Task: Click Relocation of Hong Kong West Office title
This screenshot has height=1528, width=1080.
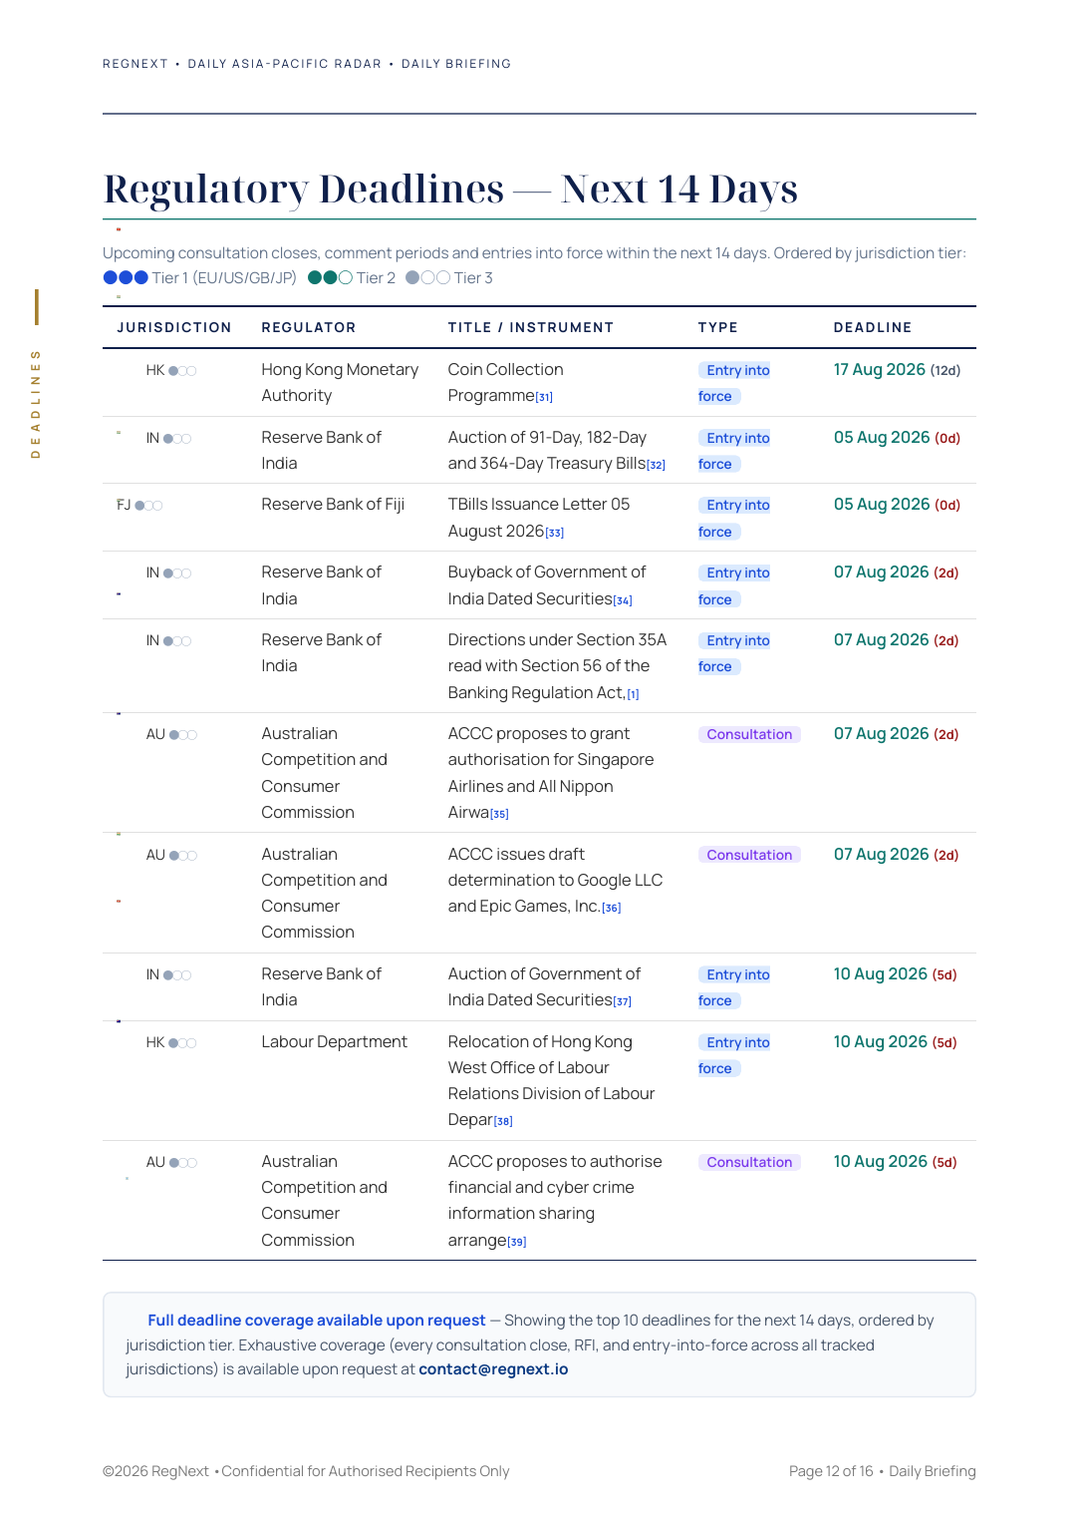Action: 551,1080
